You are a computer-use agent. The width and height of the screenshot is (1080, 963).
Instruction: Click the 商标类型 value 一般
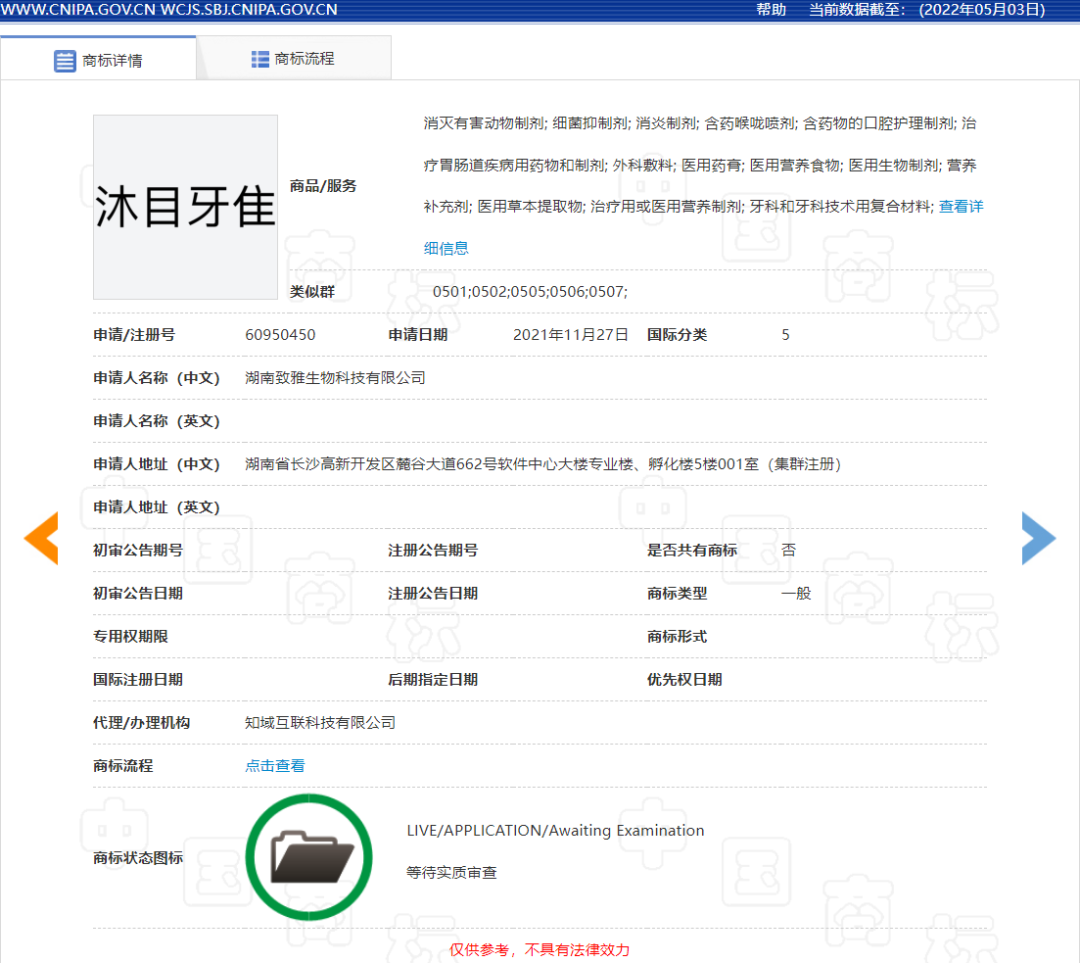click(x=796, y=593)
